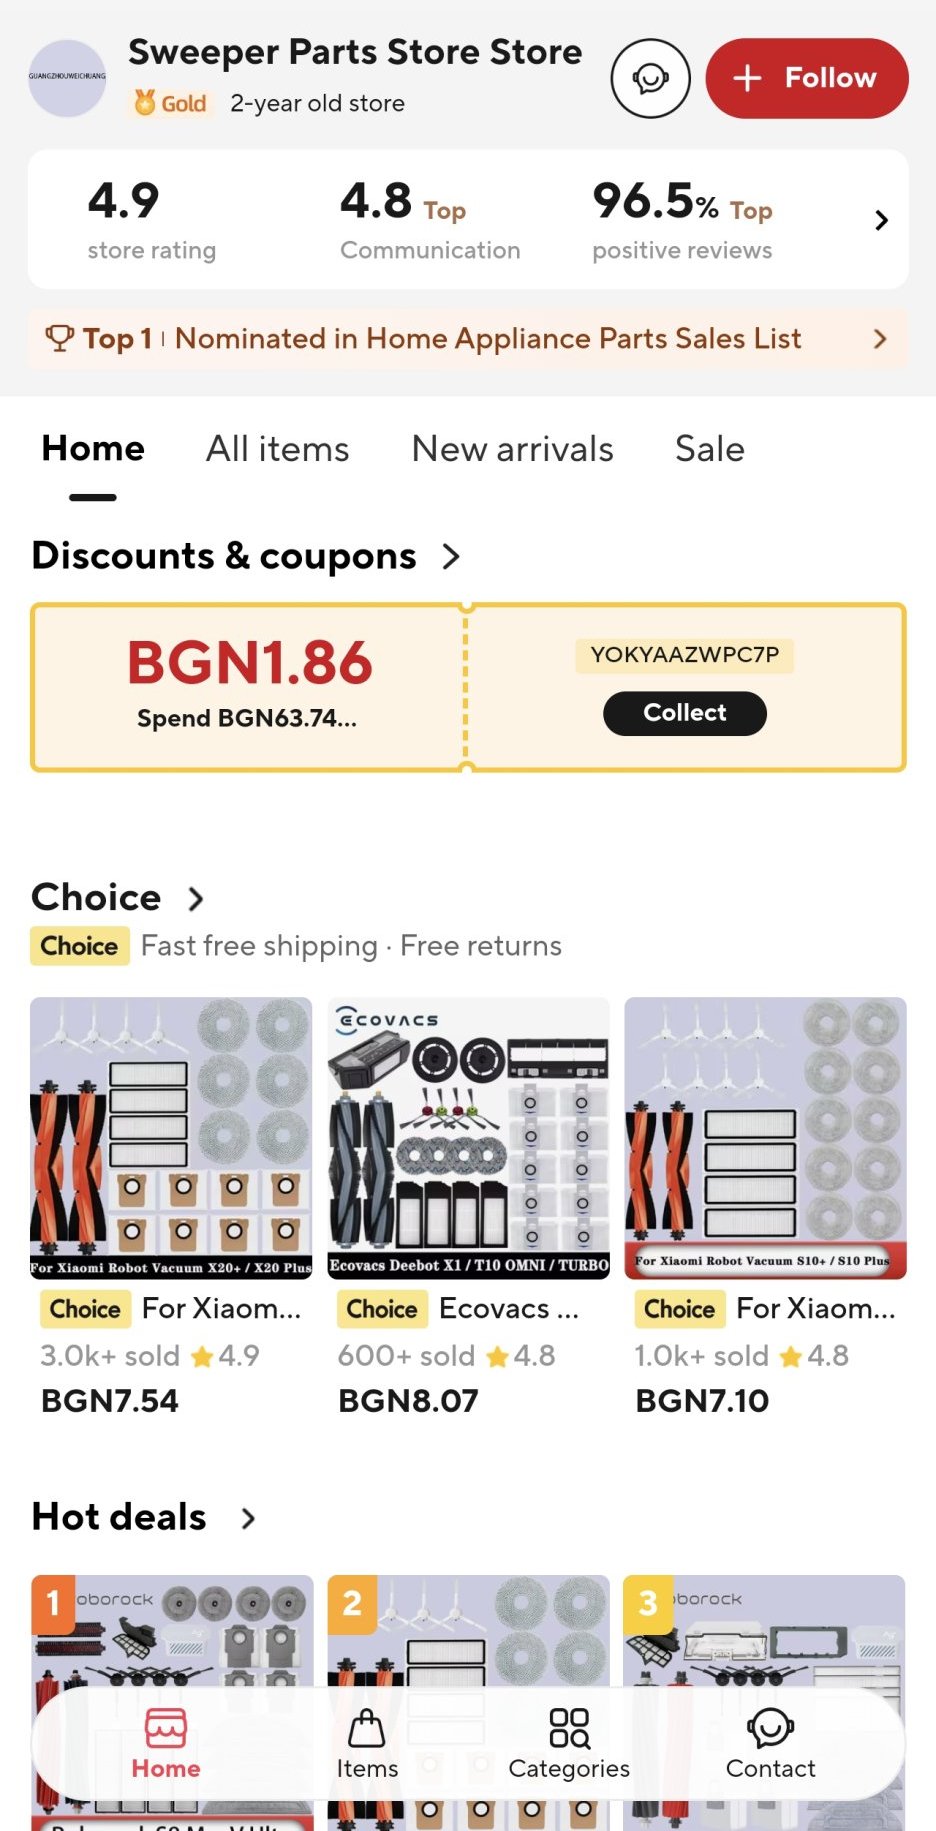Viewport: 936px width, 1831px height.
Task: Open Home in the bottom navigation bar
Action: (166, 1743)
